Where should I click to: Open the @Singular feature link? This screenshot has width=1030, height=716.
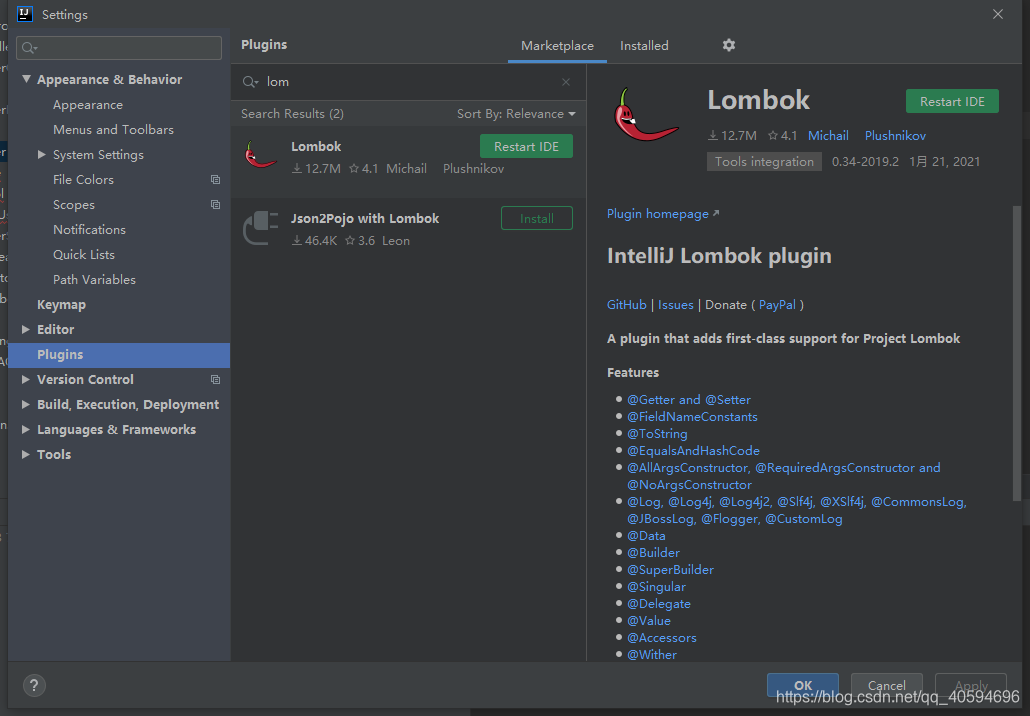(656, 587)
